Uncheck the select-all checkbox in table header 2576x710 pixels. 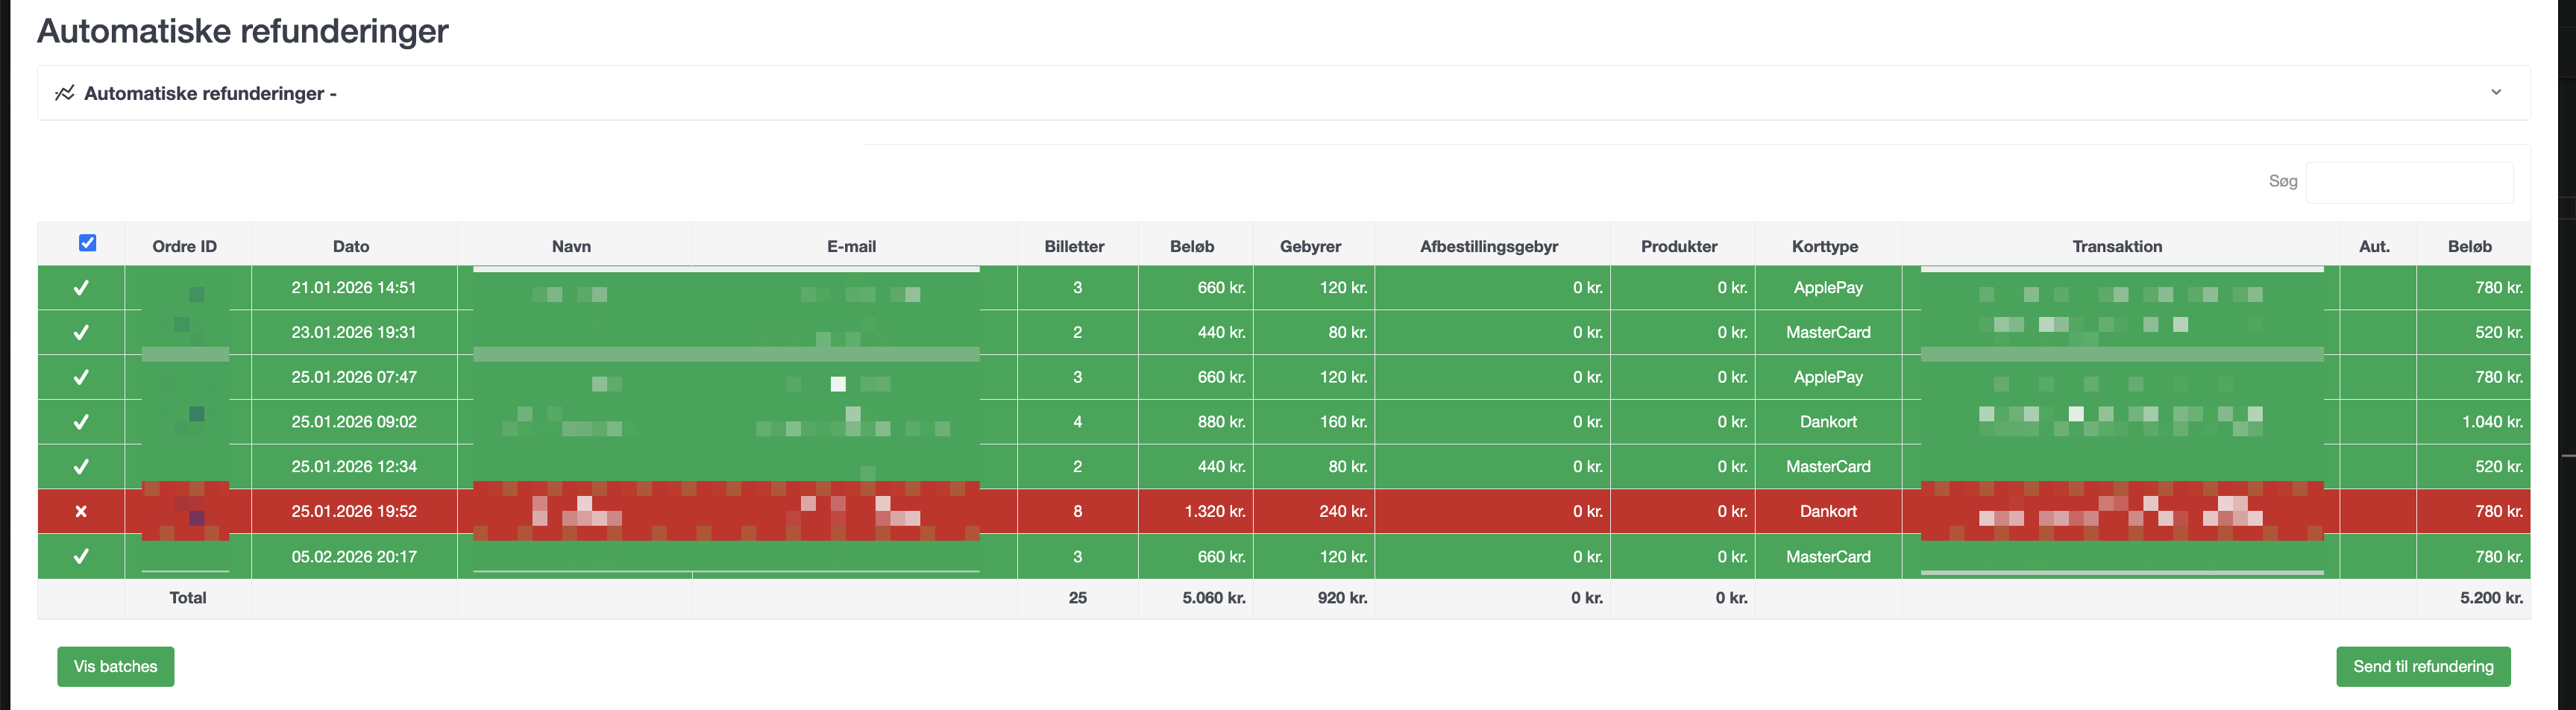[x=88, y=243]
